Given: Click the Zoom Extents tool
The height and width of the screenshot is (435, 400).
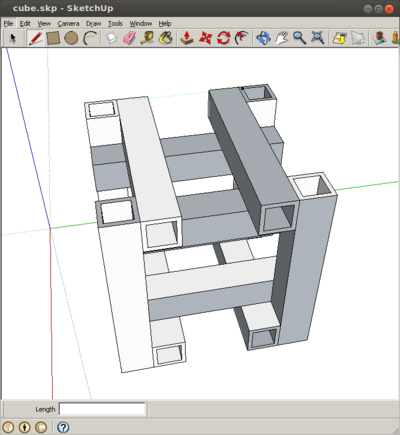Looking at the screenshot, I should tap(317, 38).
